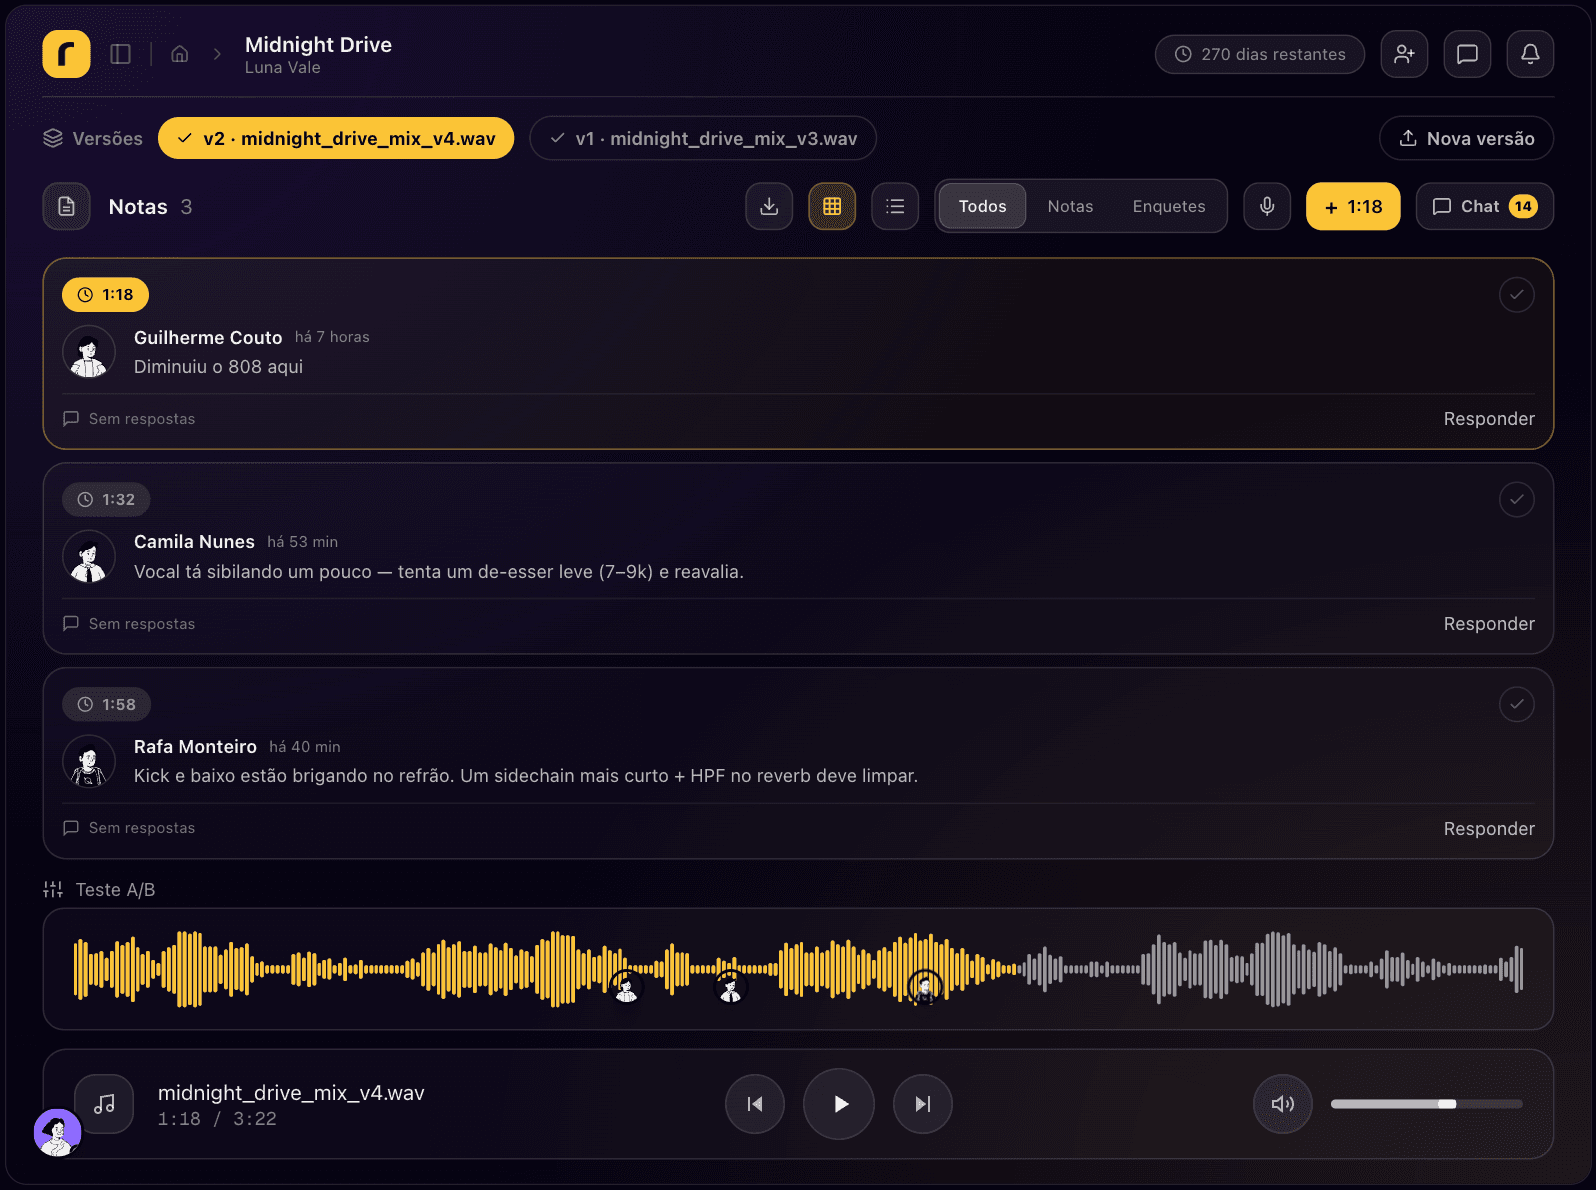Toggle the sidebar panel icon
Image resolution: width=1596 pixels, height=1190 pixels.
(x=121, y=54)
